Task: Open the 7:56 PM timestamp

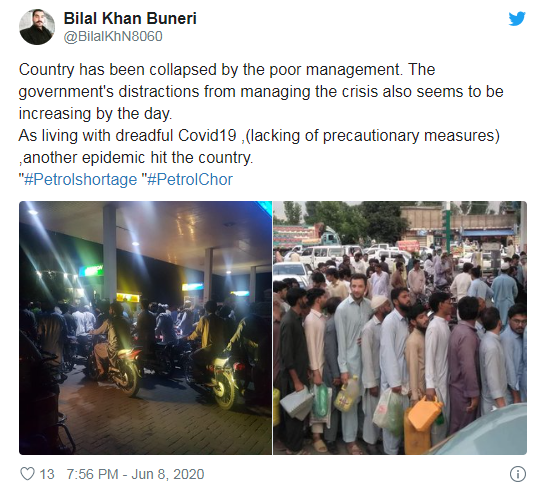Action: coord(92,474)
